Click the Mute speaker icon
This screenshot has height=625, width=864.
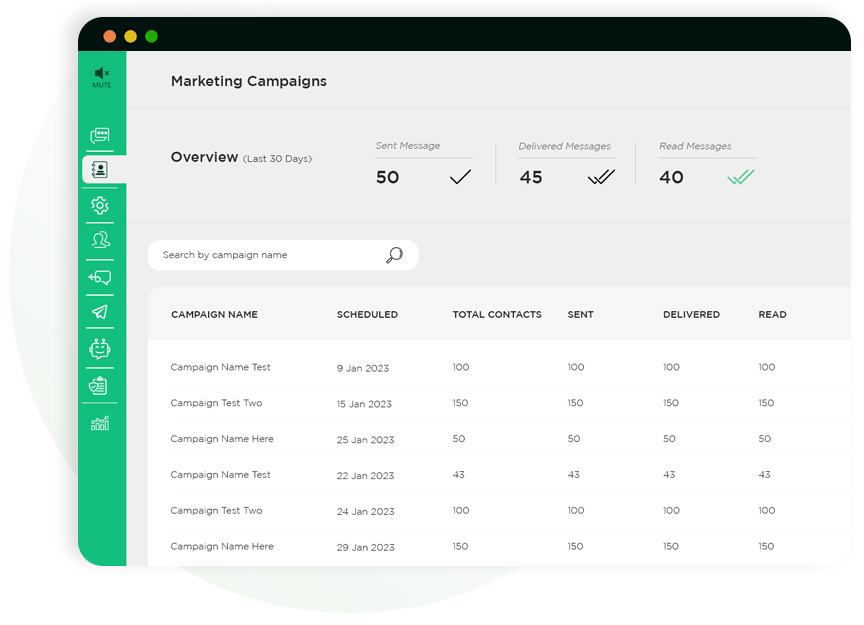click(x=102, y=73)
